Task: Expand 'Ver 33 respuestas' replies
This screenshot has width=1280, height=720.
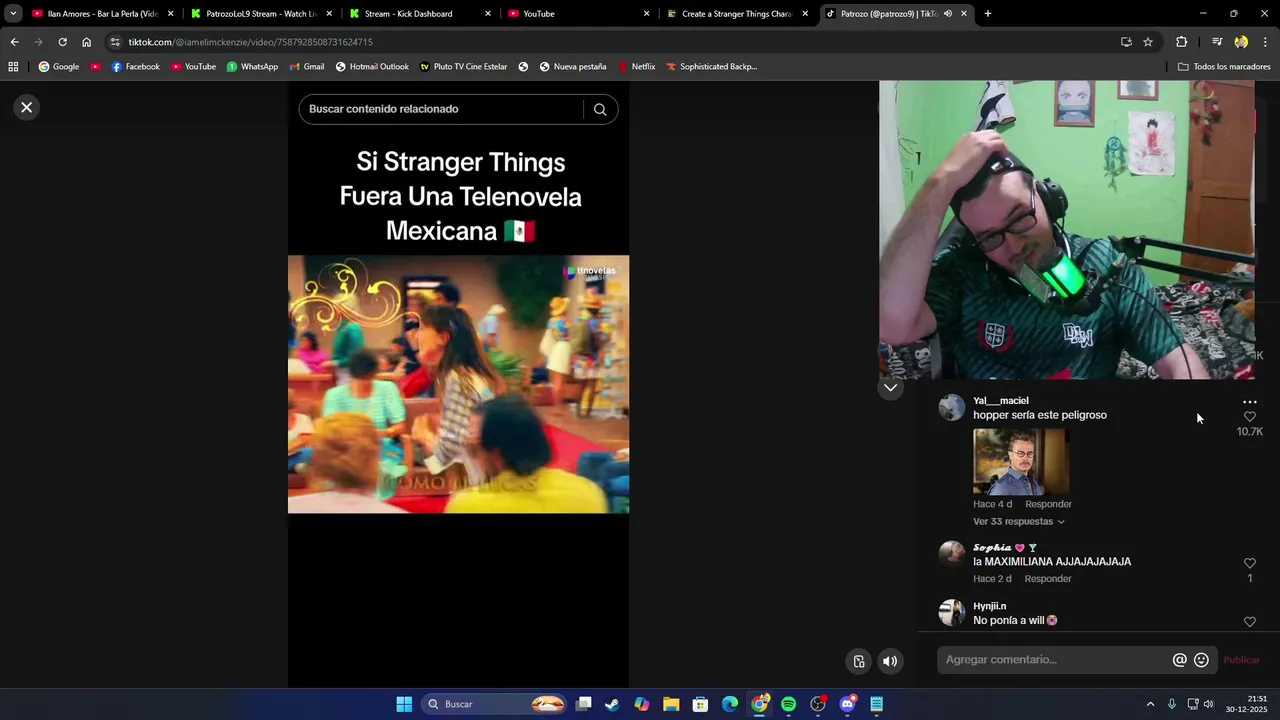Action: (x=1019, y=522)
